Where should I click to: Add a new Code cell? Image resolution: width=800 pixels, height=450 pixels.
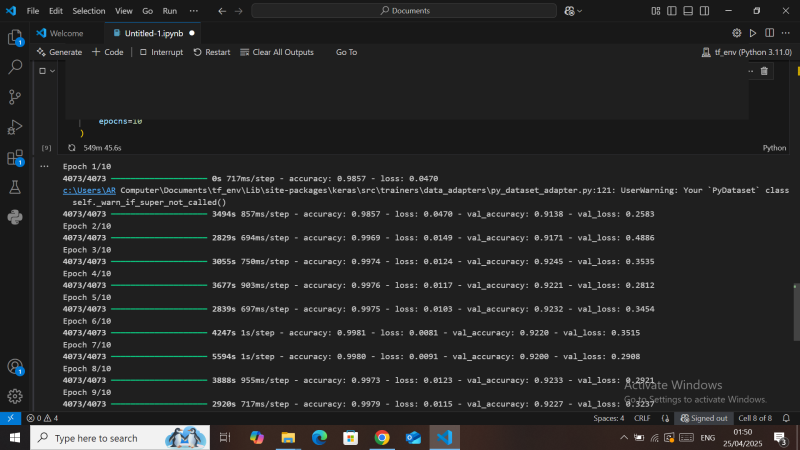[108, 52]
